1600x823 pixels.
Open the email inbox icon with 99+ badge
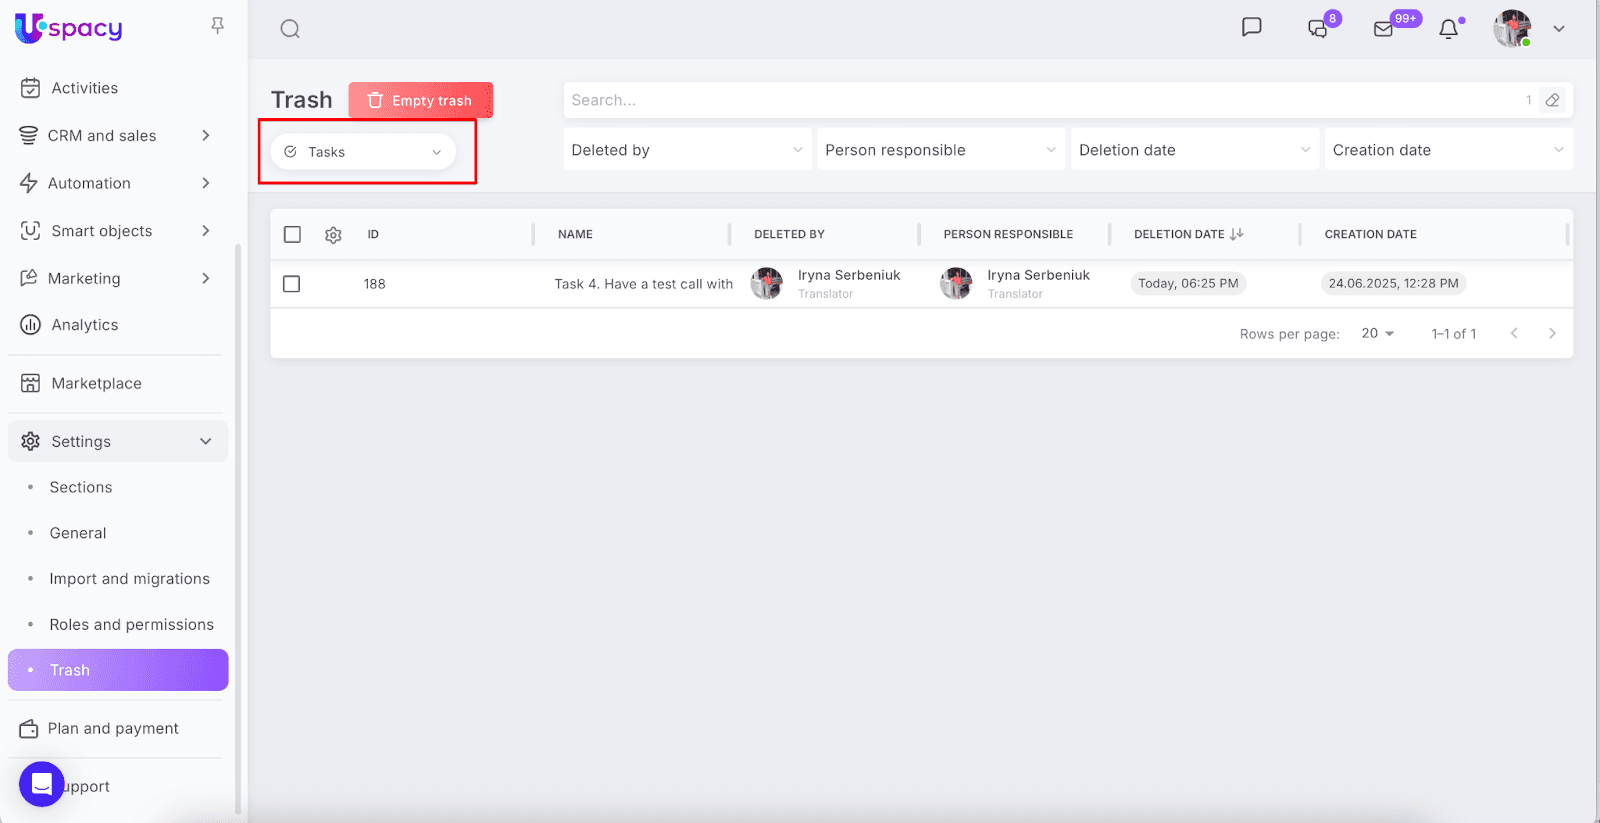pyautogui.click(x=1384, y=29)
